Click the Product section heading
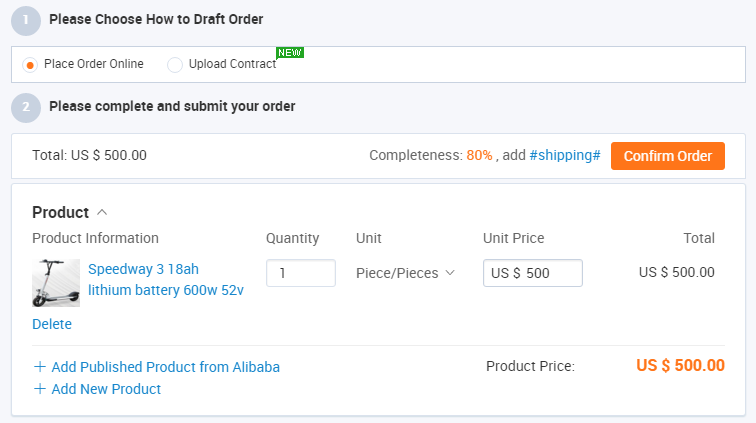 click(x=61, y=212)
